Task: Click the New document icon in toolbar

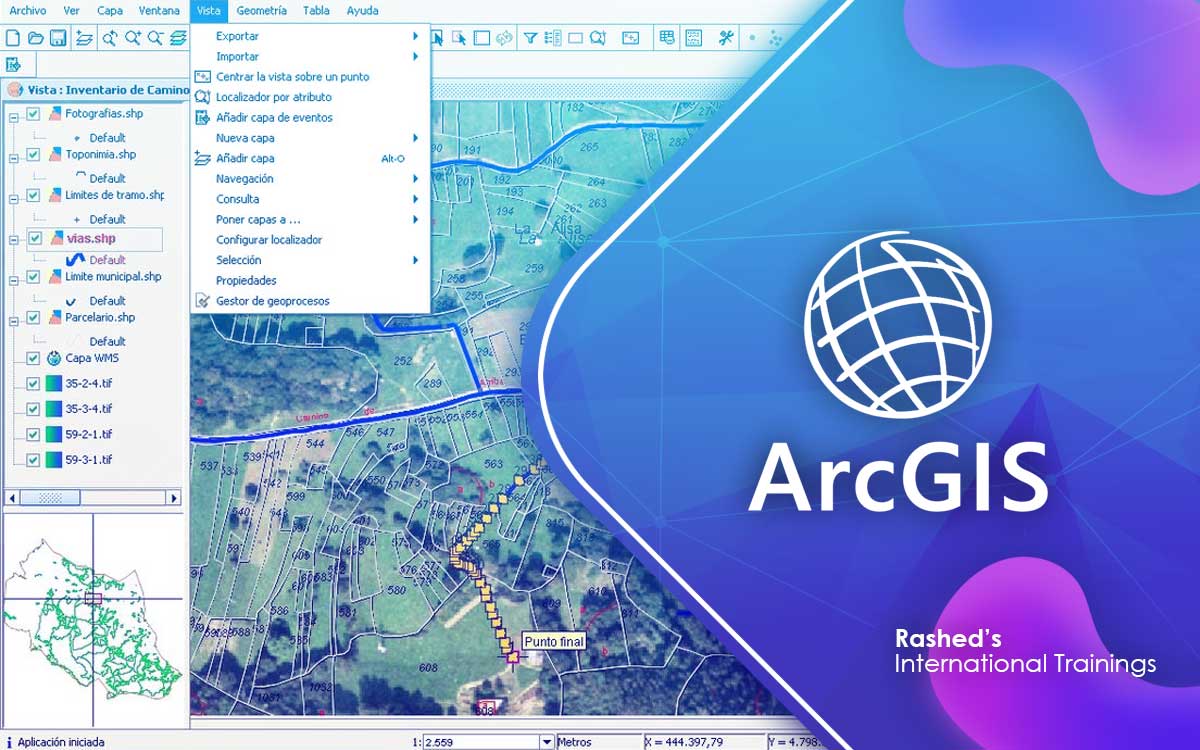Action: 13,38
